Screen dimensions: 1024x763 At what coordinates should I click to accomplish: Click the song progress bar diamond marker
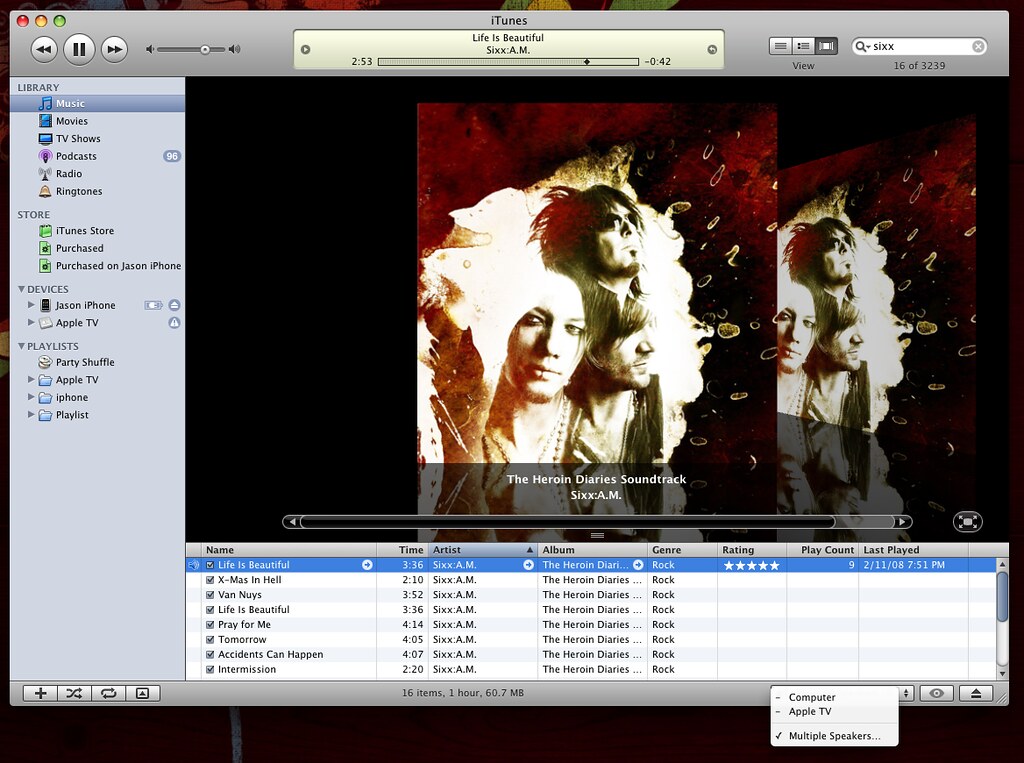pyautogui.click(x=586, y=61)
